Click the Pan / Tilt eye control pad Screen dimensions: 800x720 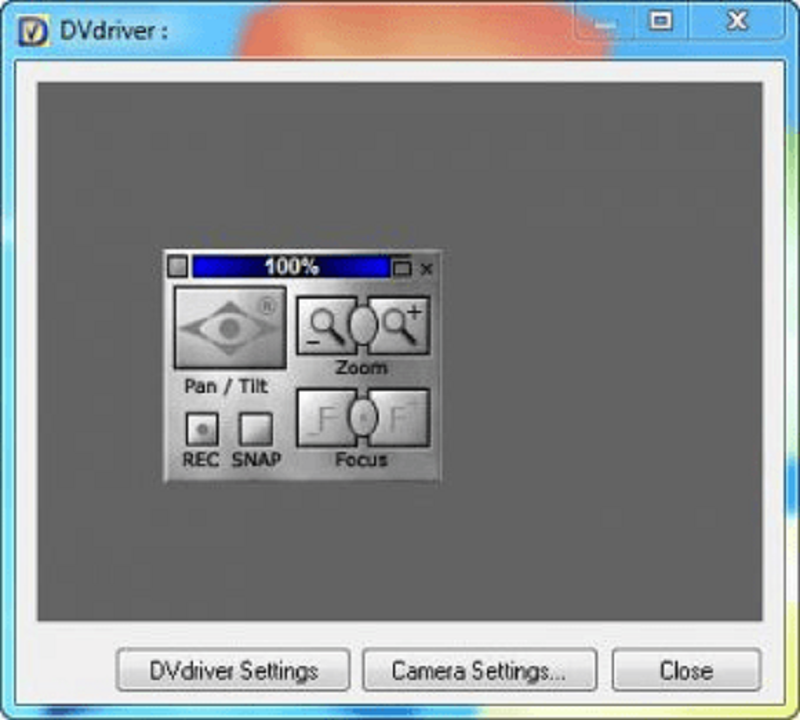point(229,328)
